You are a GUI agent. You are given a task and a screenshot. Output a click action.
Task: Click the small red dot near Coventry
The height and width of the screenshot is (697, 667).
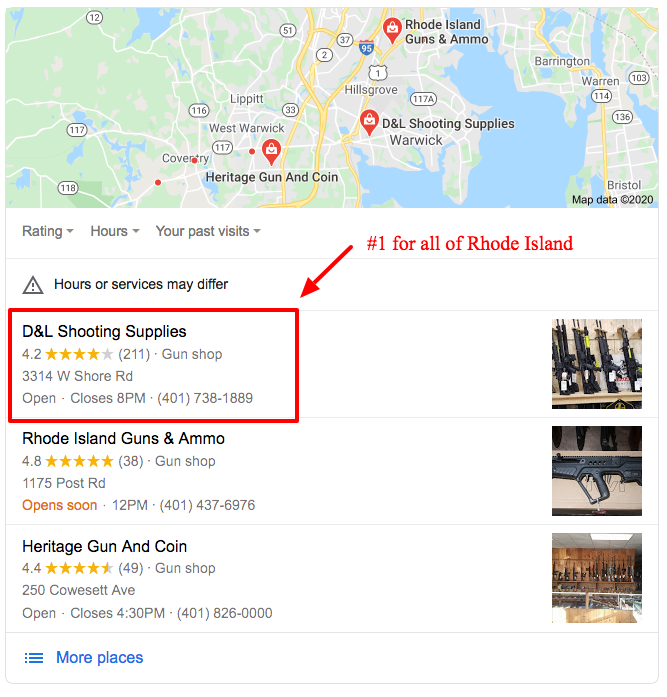[194, 160]
